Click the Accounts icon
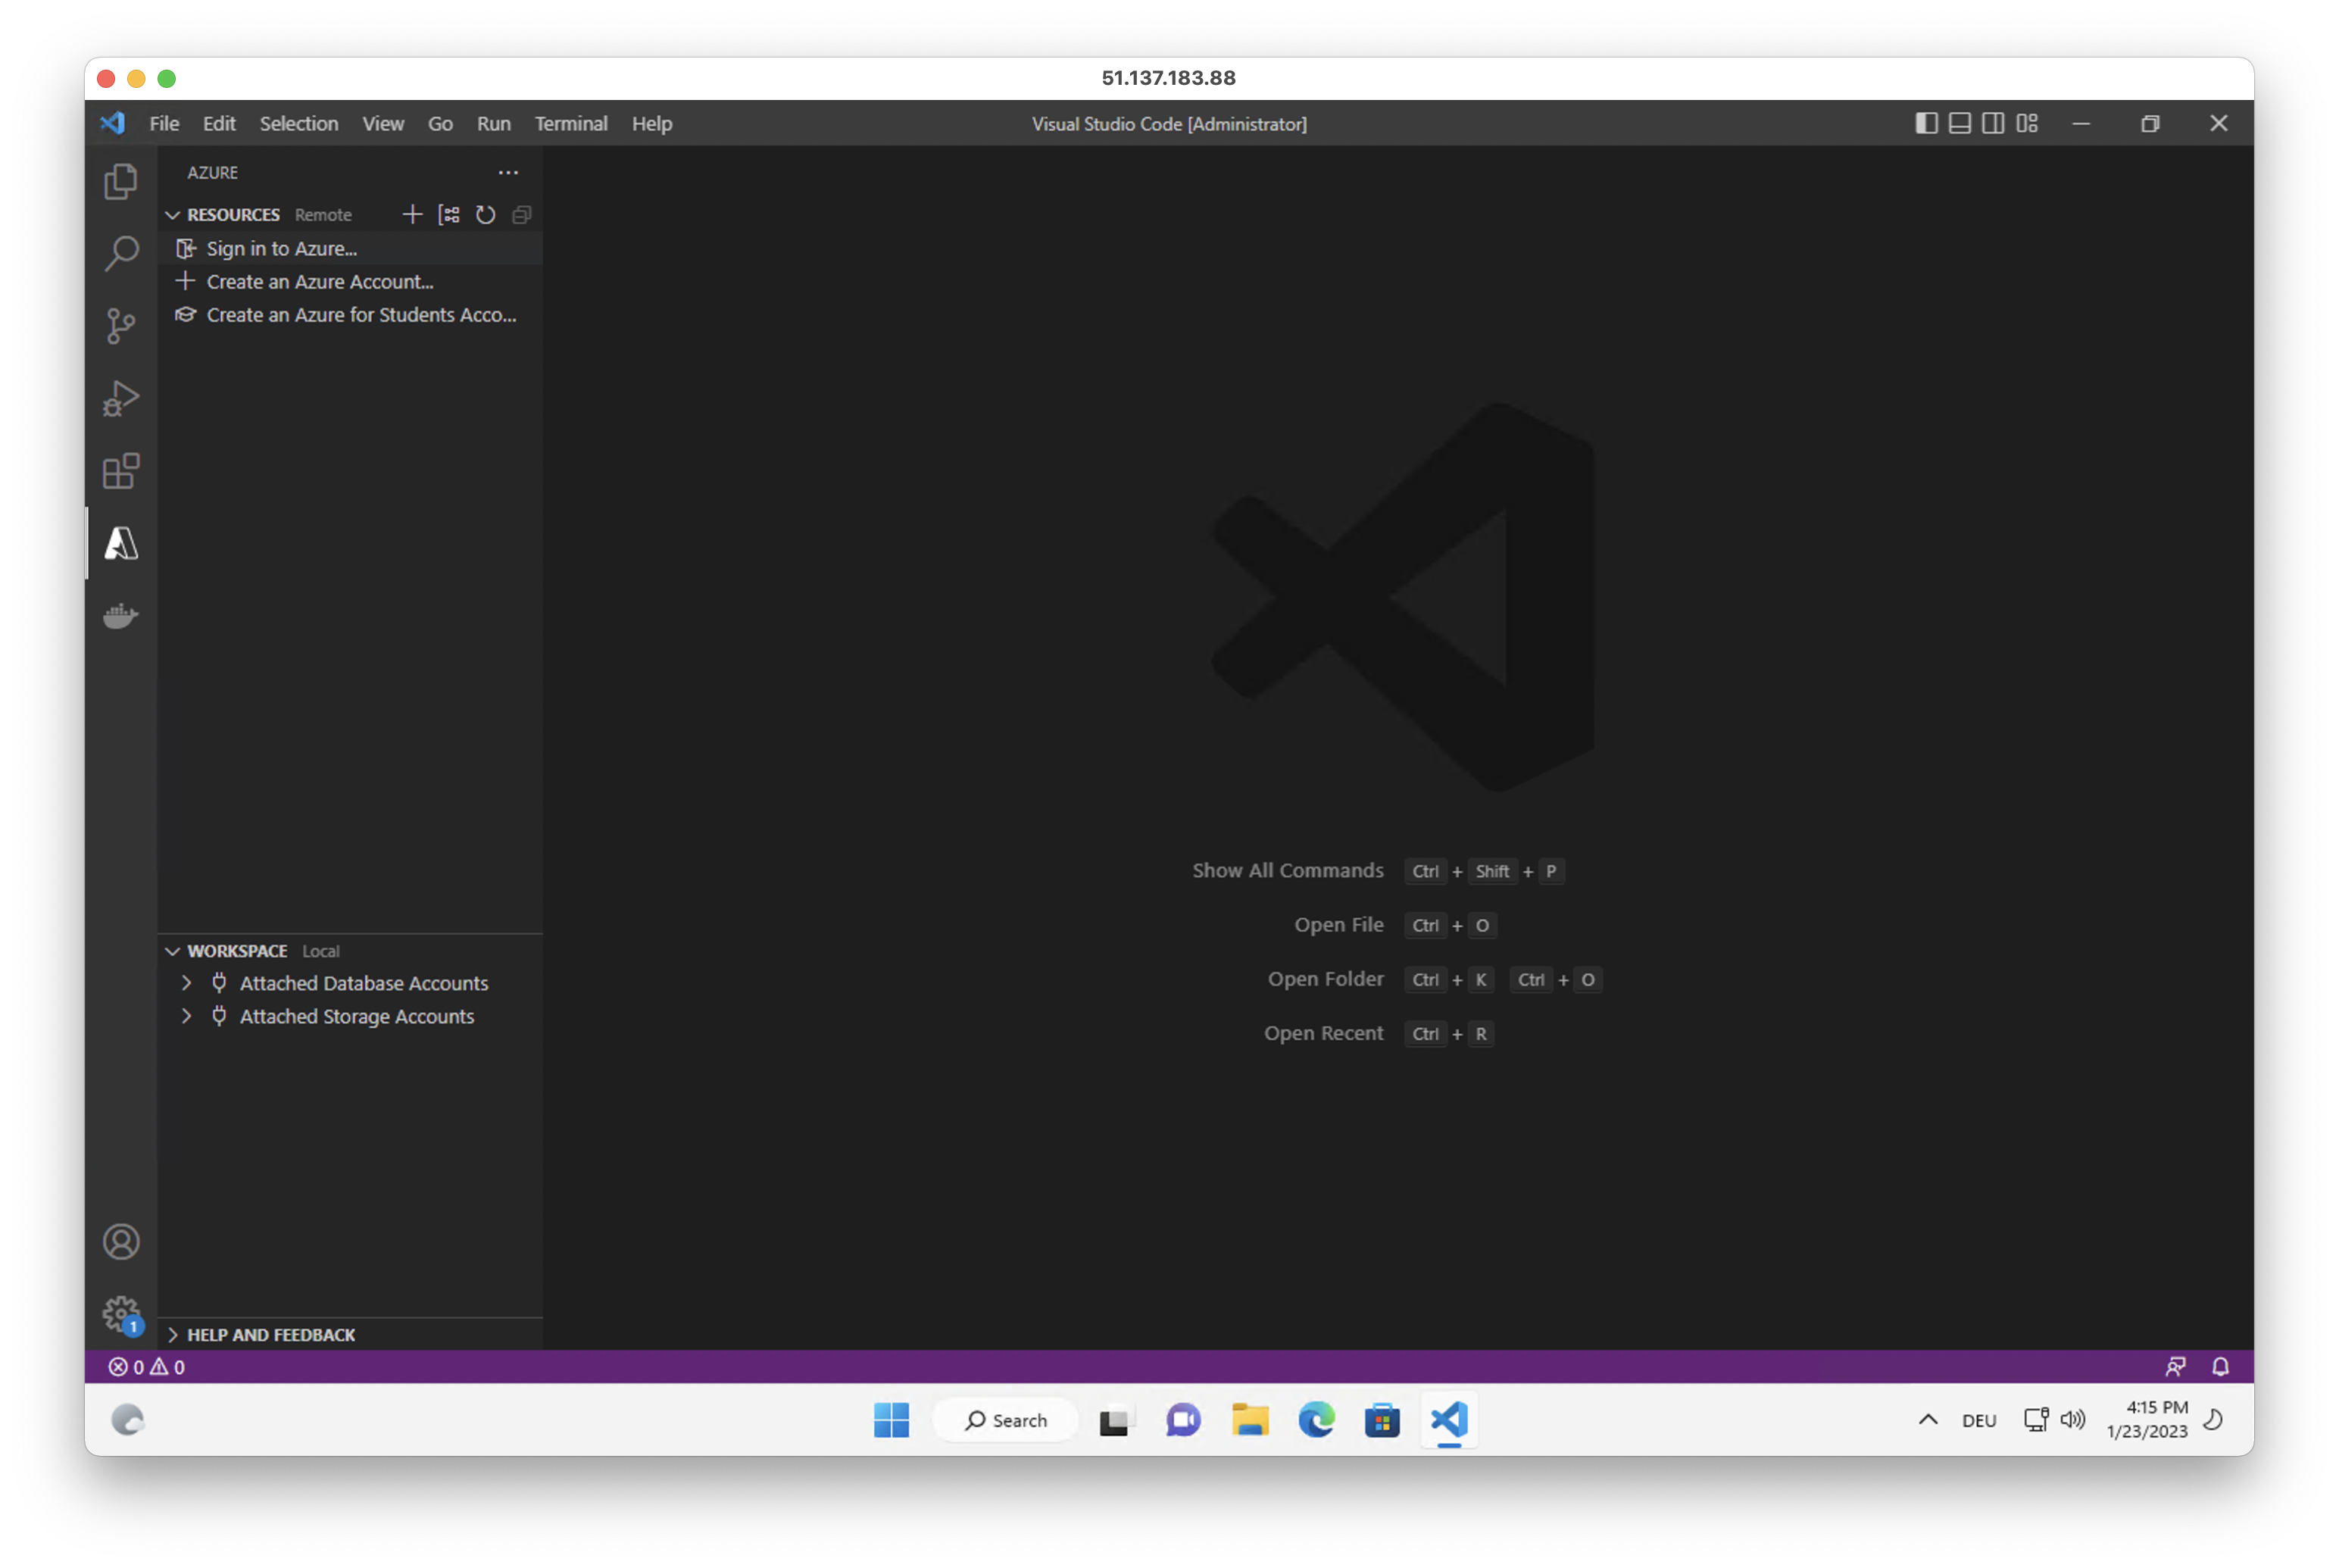2339x1568 pixels. click(121, 1242)
